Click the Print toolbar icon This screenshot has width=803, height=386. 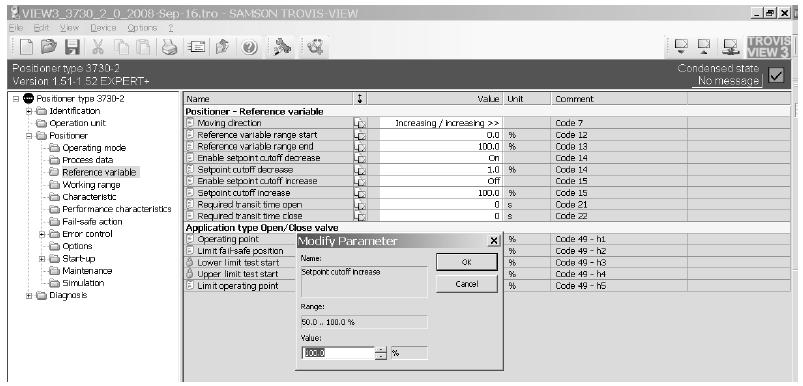170,47
